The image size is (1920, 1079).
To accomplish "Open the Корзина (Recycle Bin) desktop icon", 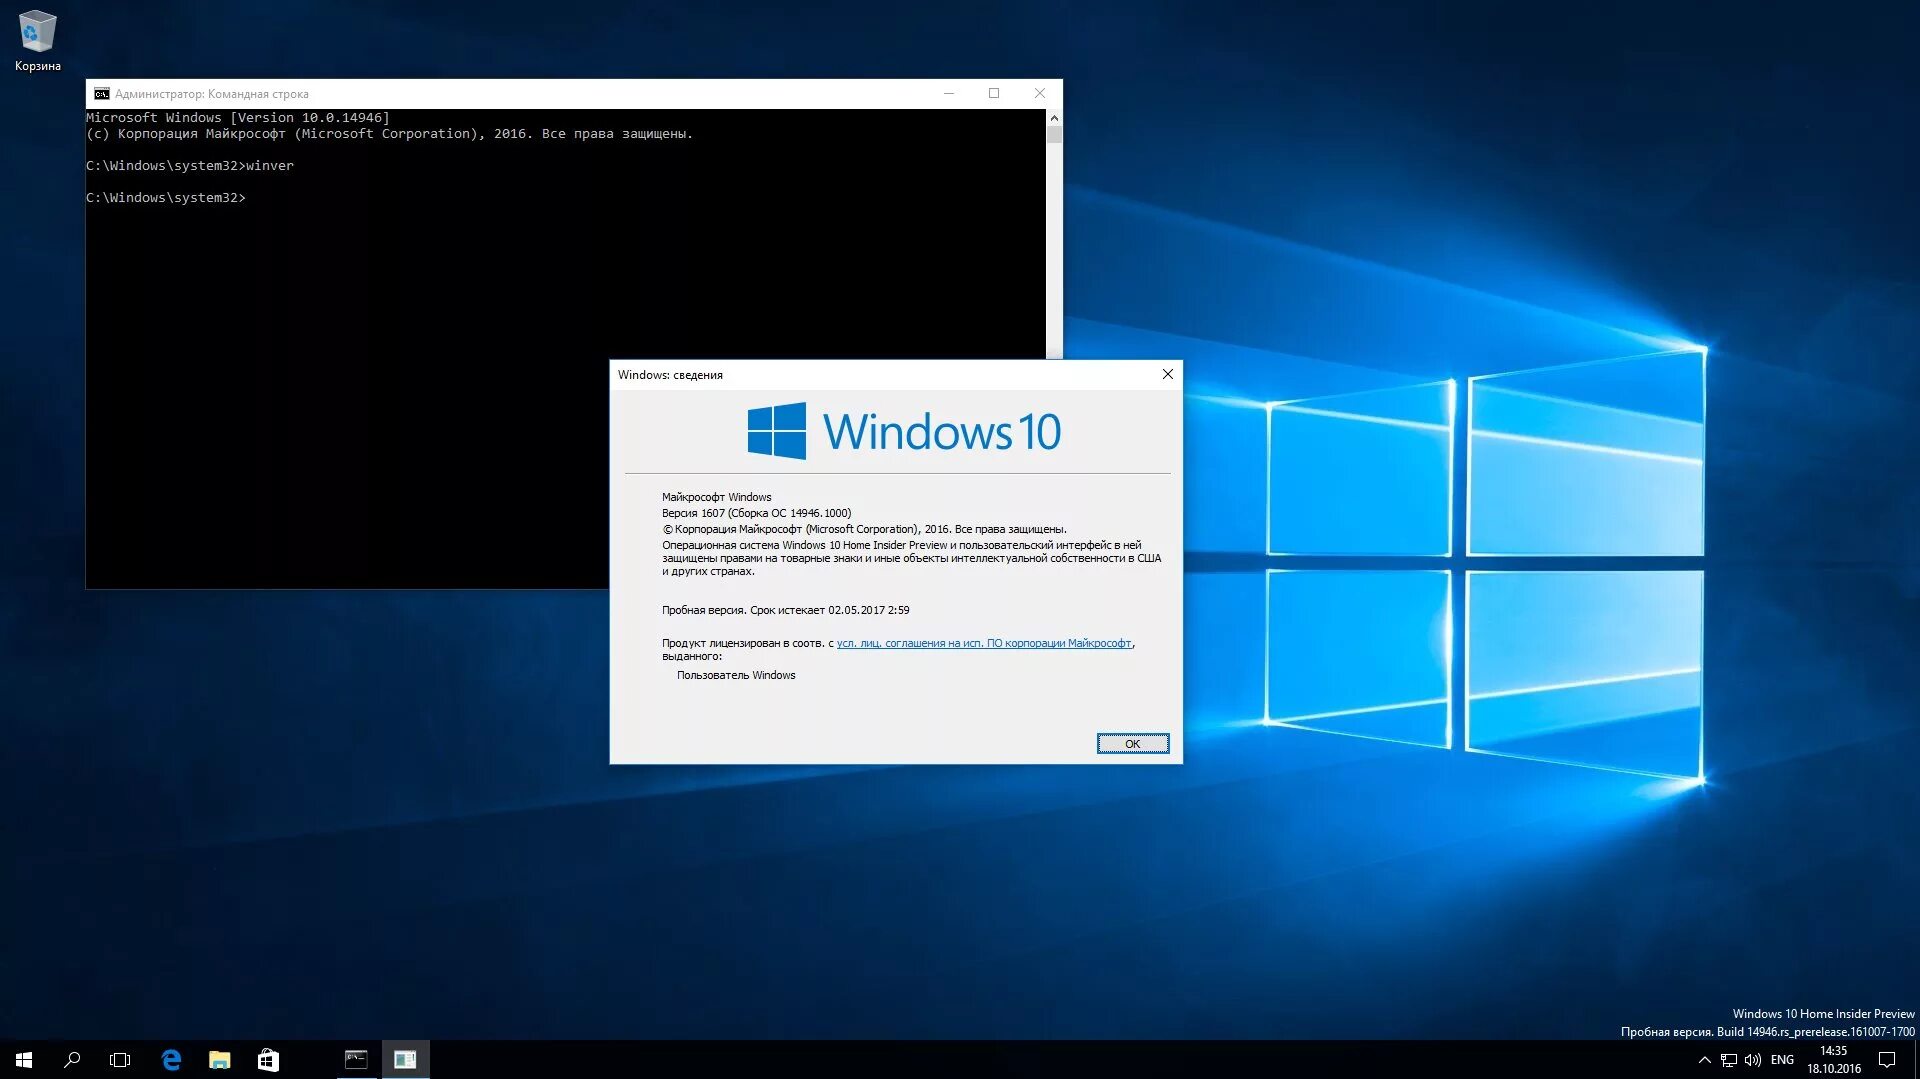I will (x=37, y=32).
